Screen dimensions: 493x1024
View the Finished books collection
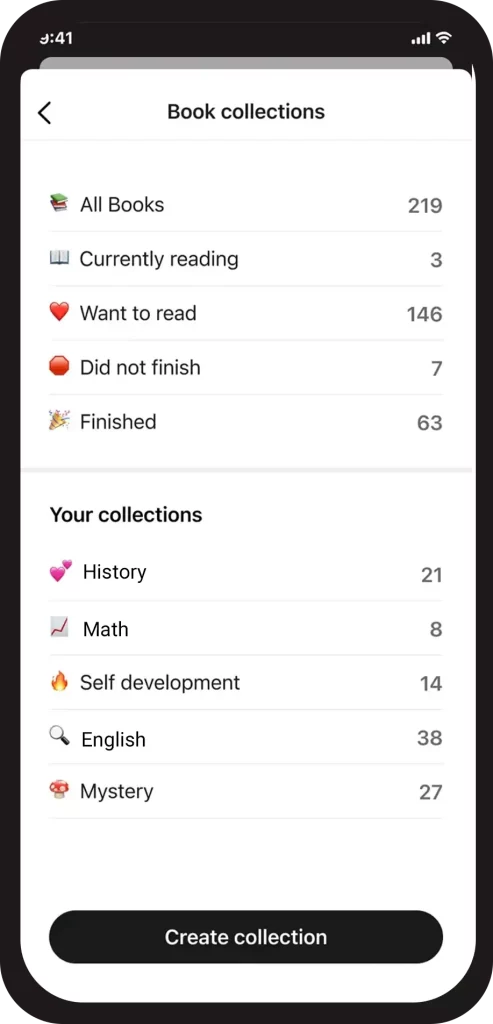pyautogui.click(x=246, y=421)
